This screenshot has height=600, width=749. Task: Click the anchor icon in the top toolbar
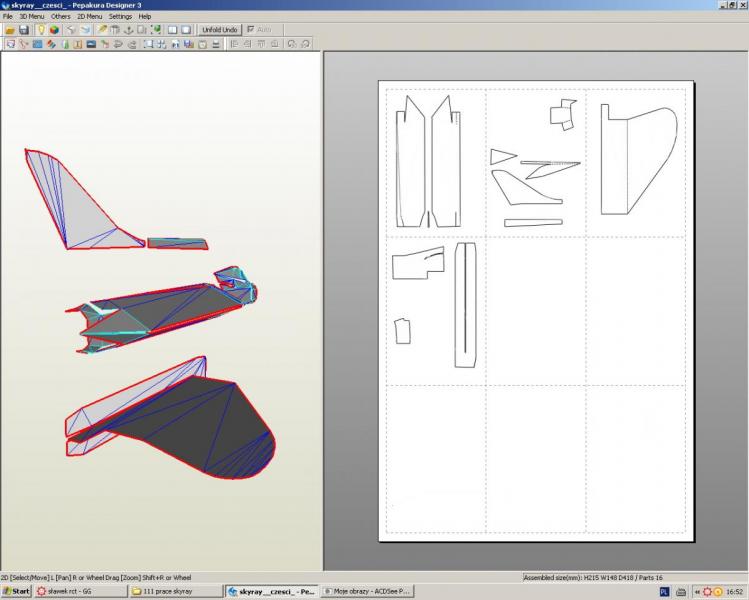[x=128, y=30]
